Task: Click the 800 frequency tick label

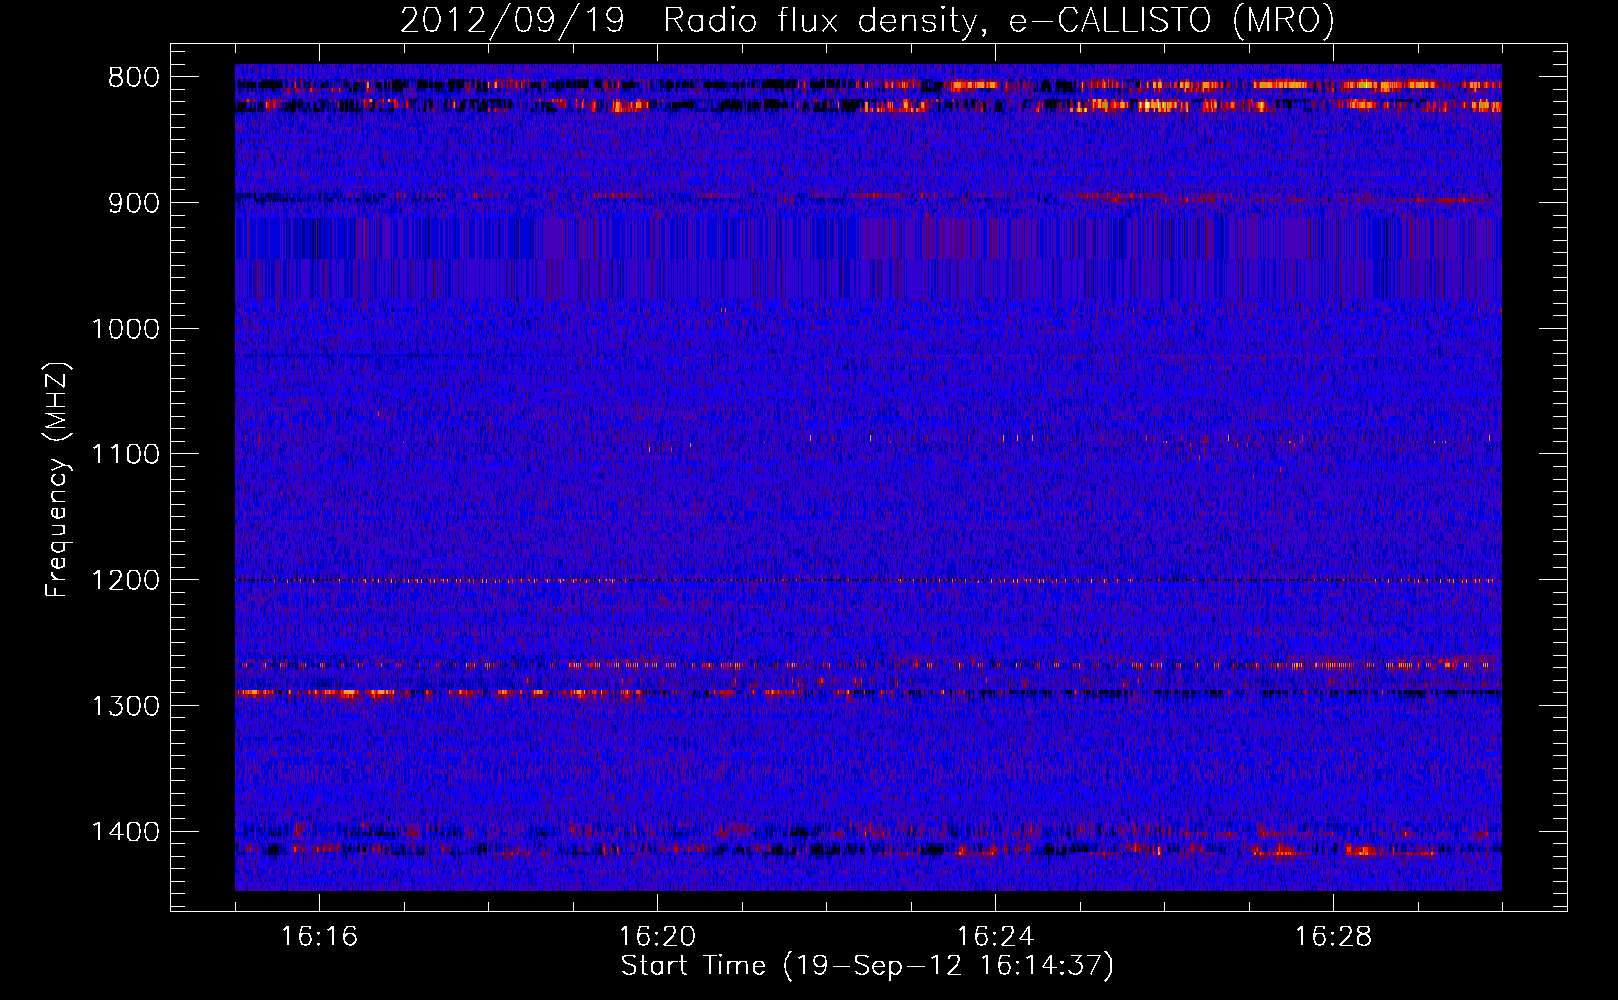Action: pos(133,78)
